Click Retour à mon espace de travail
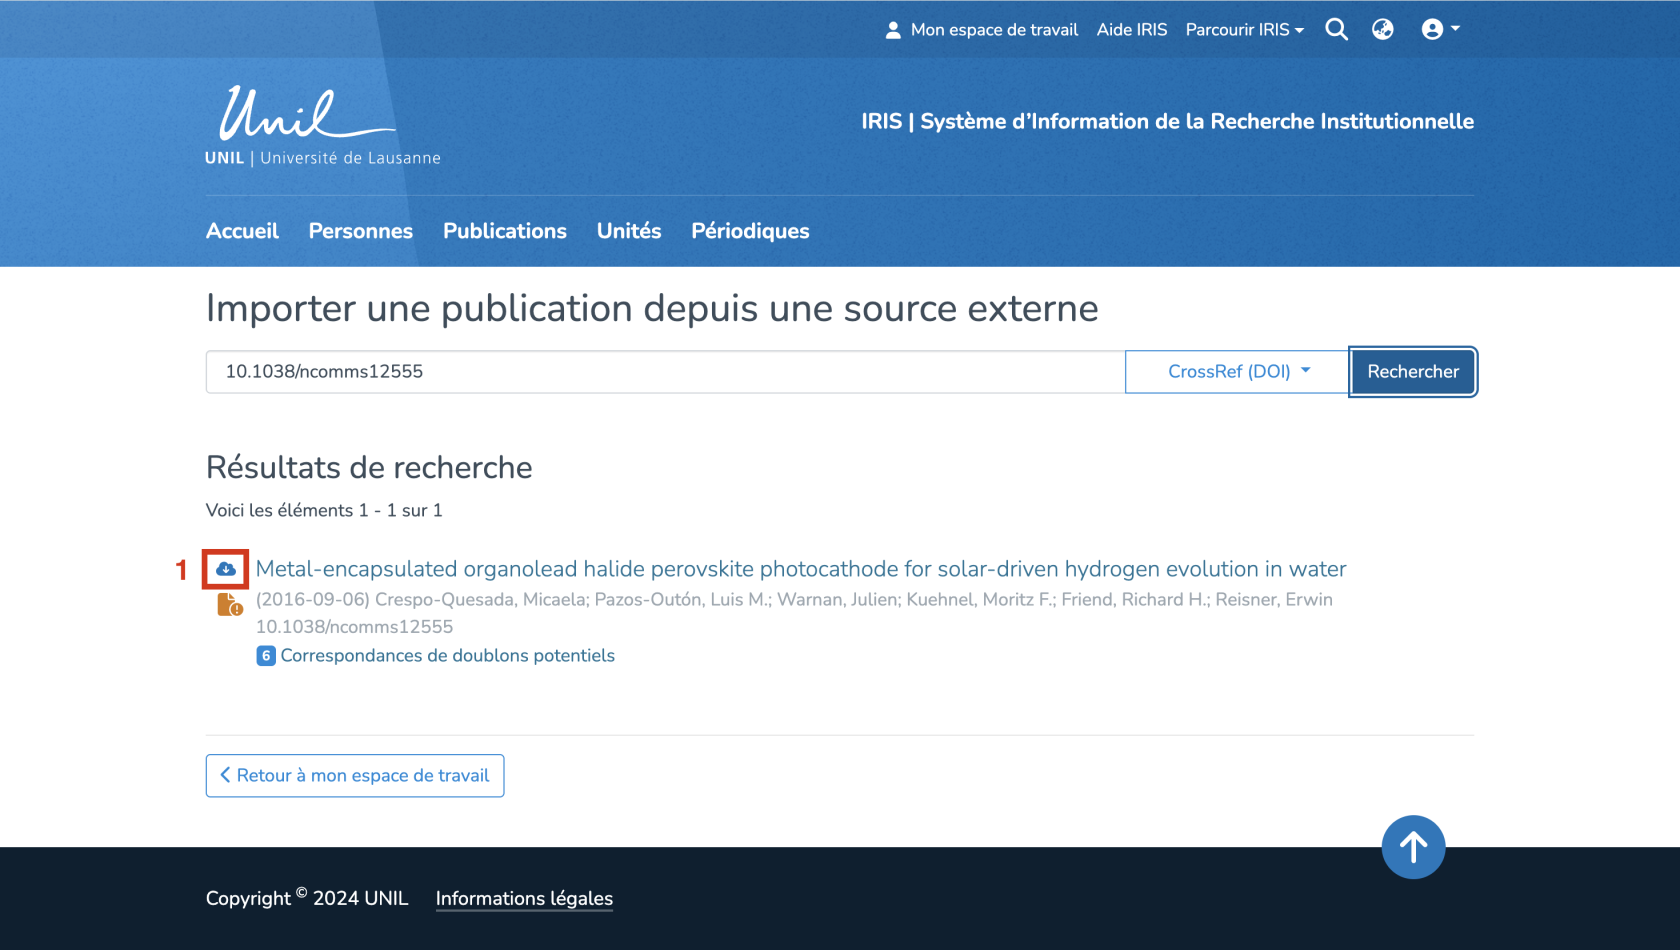The width and height of the screenshot is (1680, 950). (355, 776)
